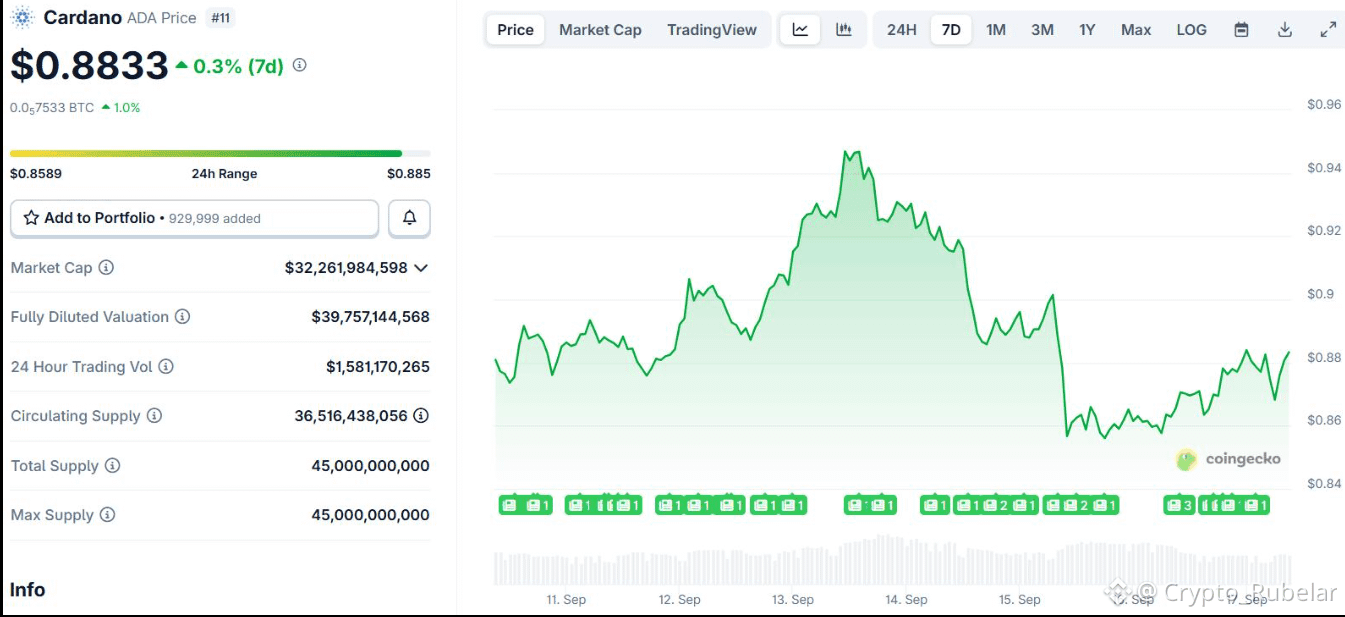Click the $0.8589 range low value
The width and height of the screenshot is (1345, 617).
coord(36,174)
